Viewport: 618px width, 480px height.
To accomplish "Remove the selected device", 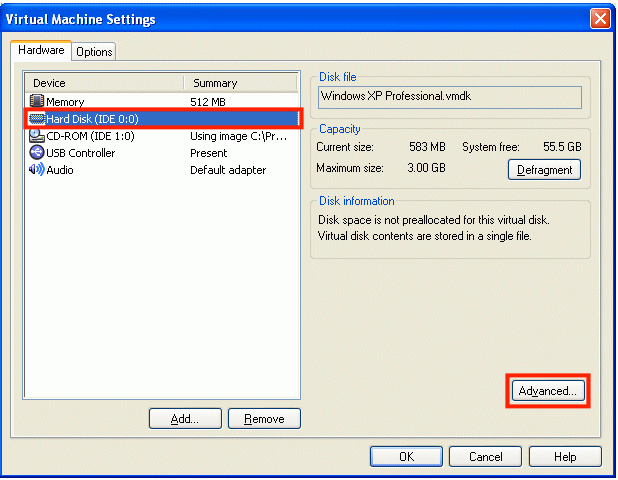I will pyautogui.click(x=264, y=419).
